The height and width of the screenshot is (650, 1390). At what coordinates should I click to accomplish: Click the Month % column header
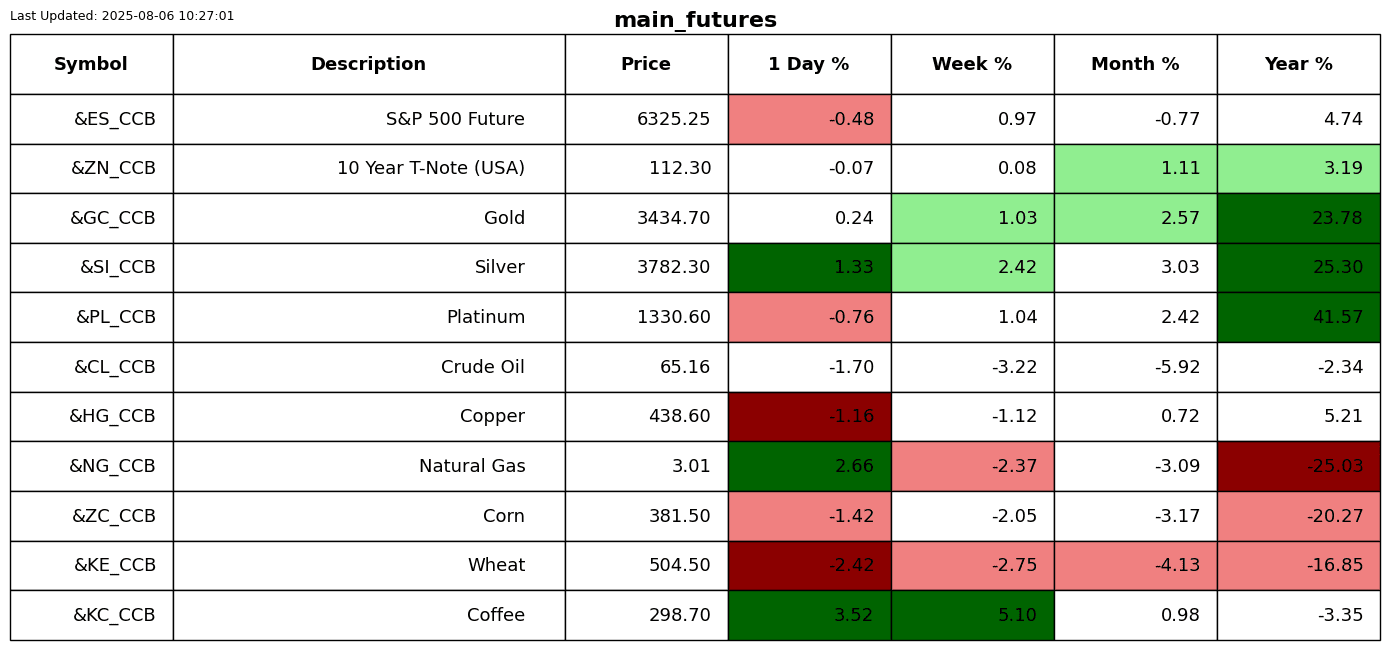(x=1135, y=65)
